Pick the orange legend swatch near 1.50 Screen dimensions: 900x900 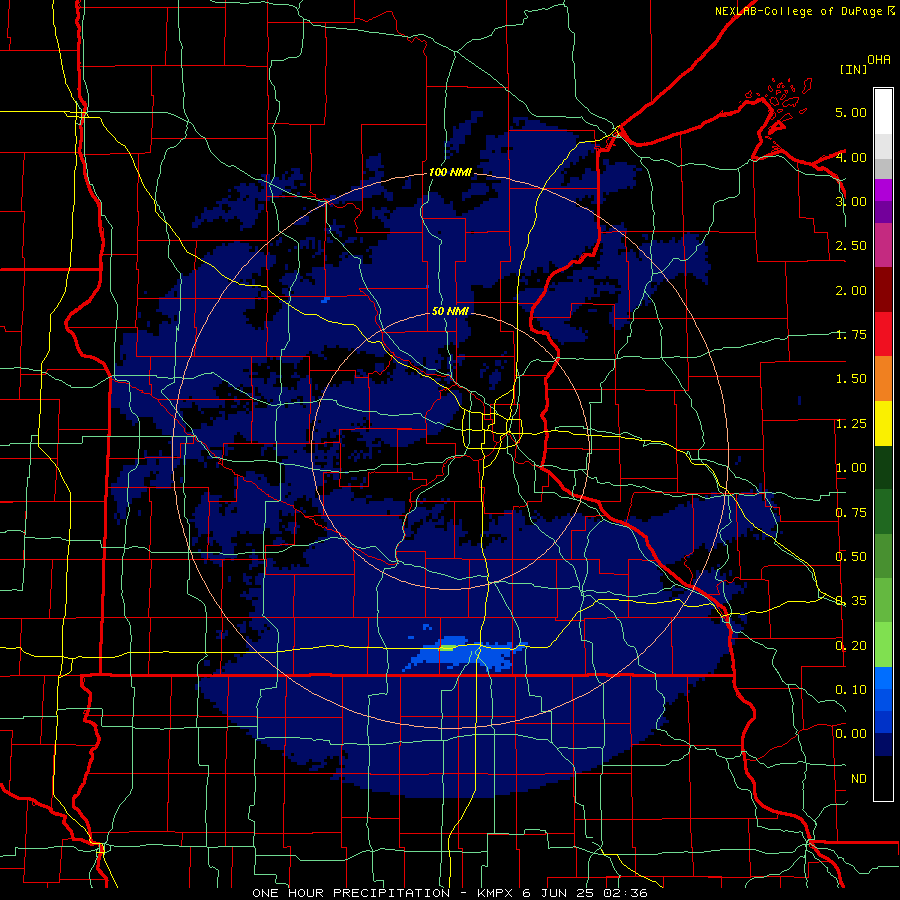coord(883,379)
